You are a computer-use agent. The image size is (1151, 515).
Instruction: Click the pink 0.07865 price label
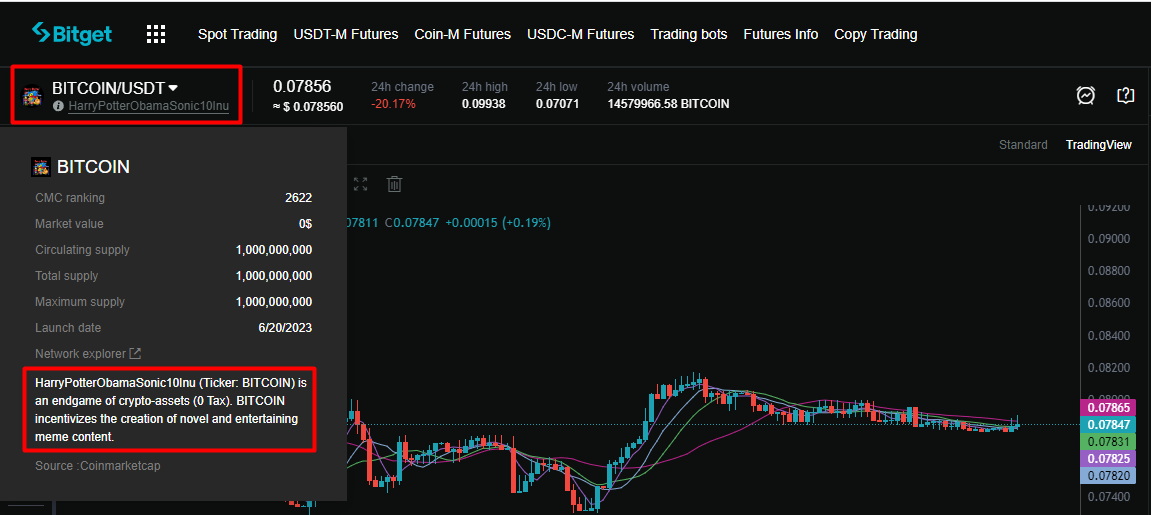(1109, 407)
